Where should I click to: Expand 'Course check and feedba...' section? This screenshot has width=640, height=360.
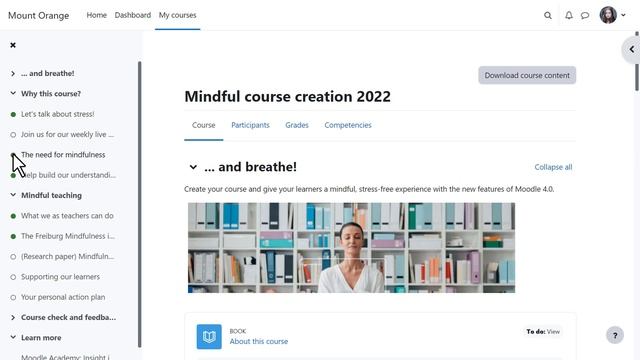(x=13, y=317)
